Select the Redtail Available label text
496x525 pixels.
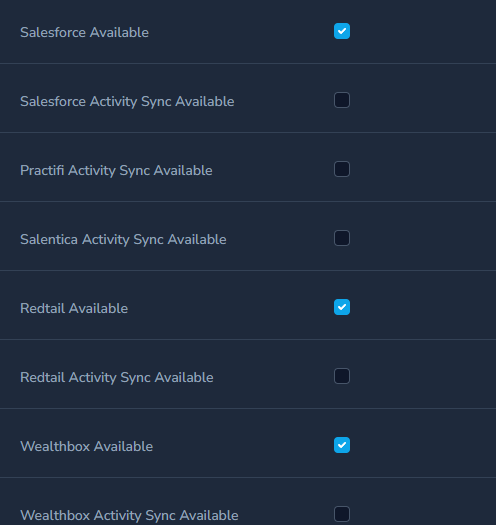[74, 308]
